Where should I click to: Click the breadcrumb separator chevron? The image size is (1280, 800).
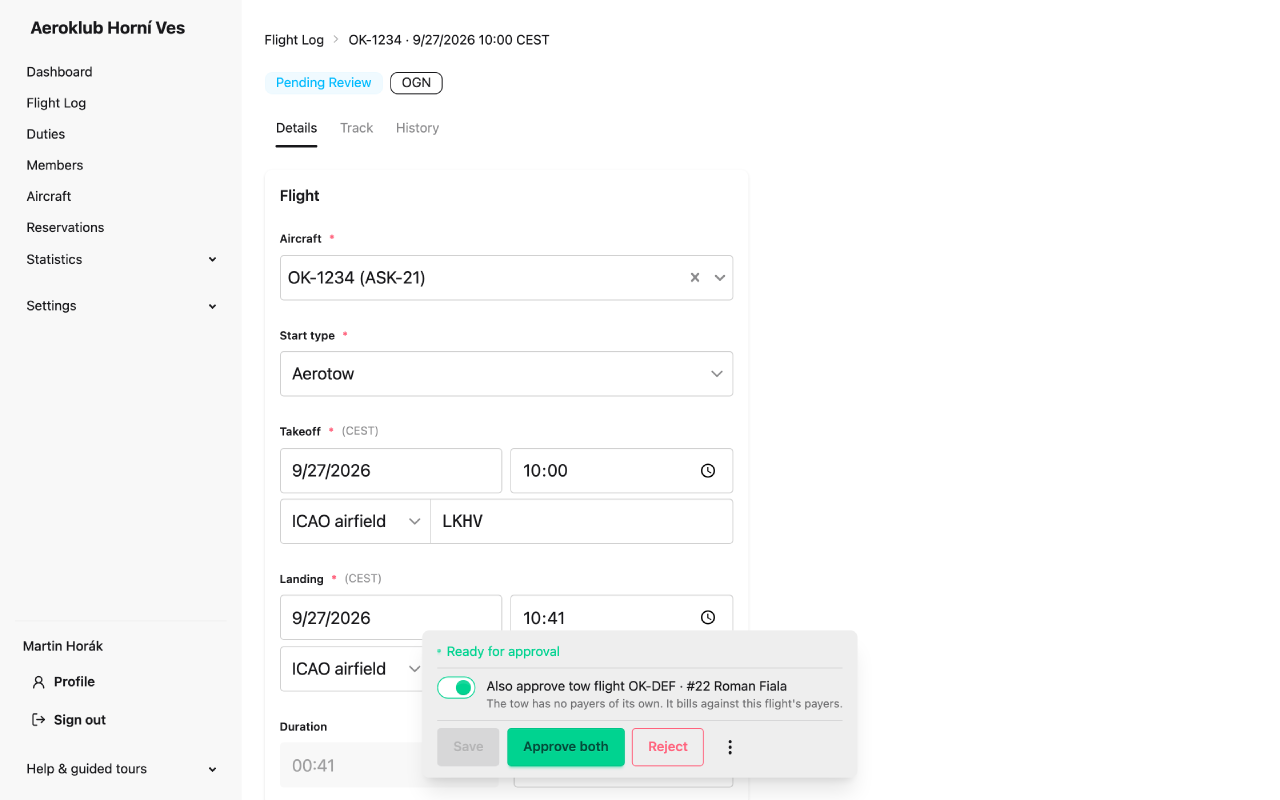pos(336,40)
